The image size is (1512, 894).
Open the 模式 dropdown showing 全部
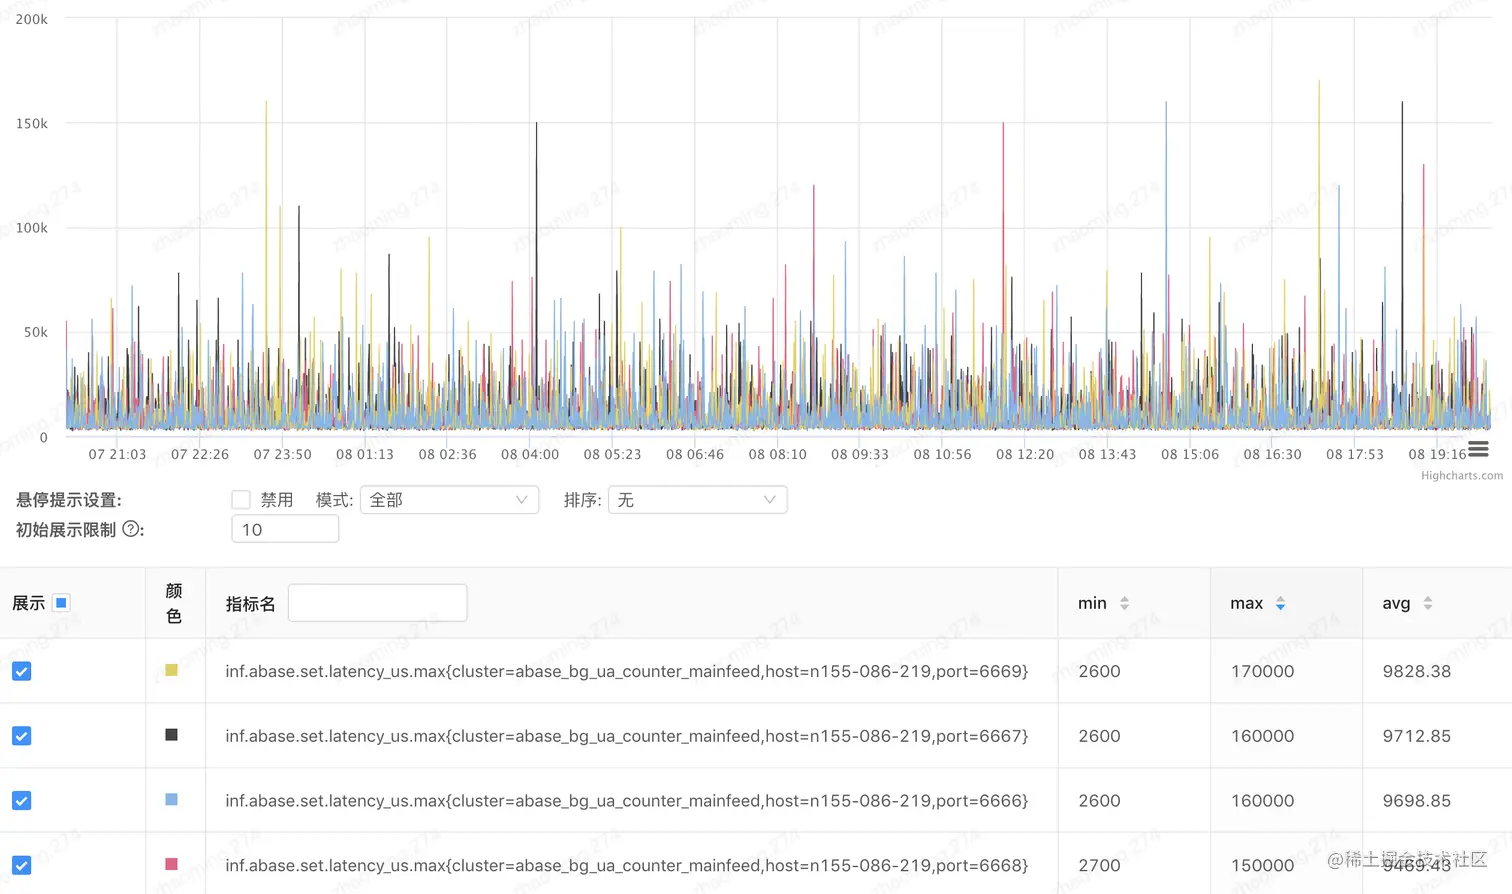[x=449, y=500]
